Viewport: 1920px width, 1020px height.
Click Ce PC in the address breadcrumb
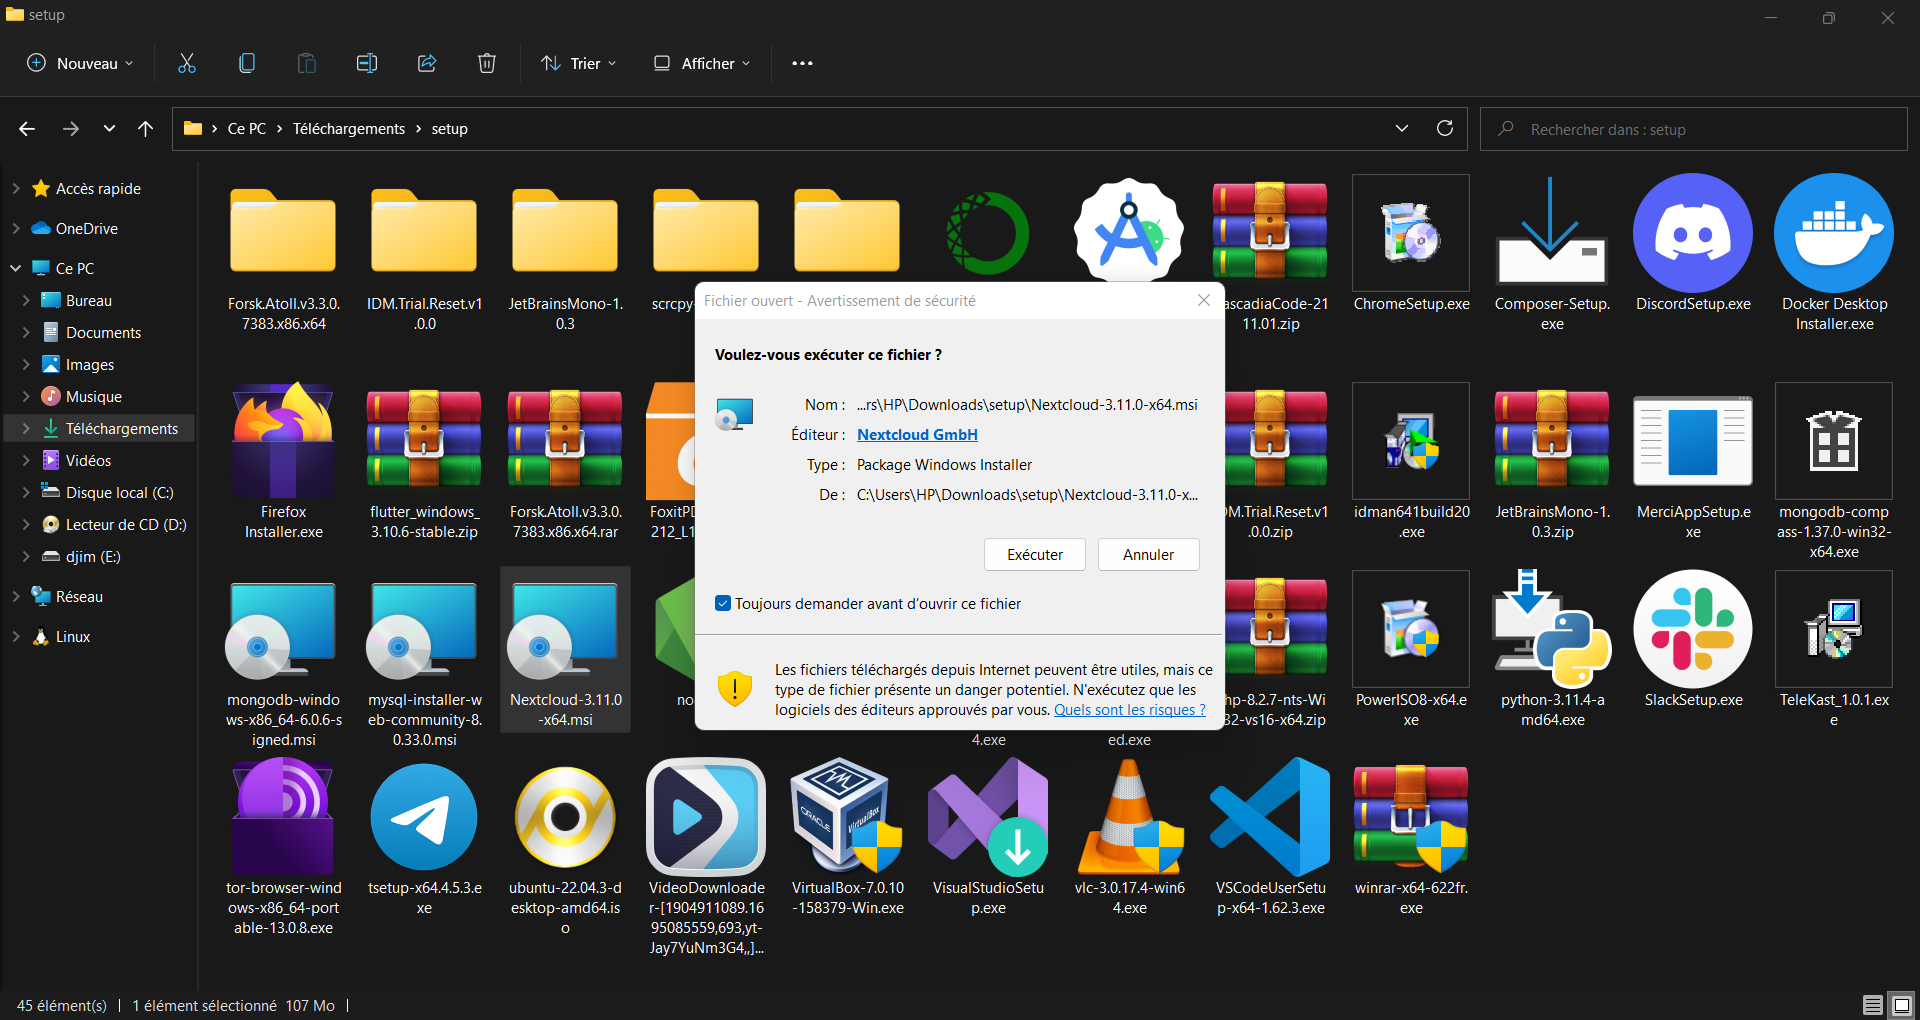pyautogui.click(x=247, y=129)
